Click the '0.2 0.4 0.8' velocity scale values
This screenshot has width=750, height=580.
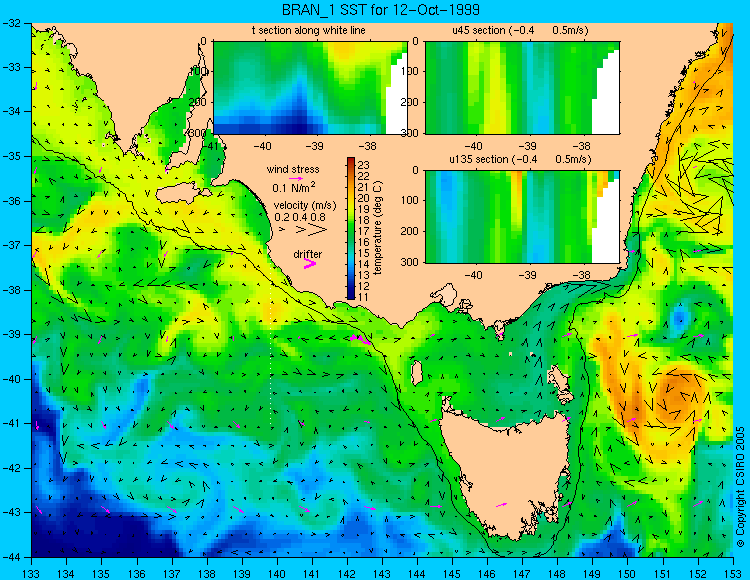(300, 217)
